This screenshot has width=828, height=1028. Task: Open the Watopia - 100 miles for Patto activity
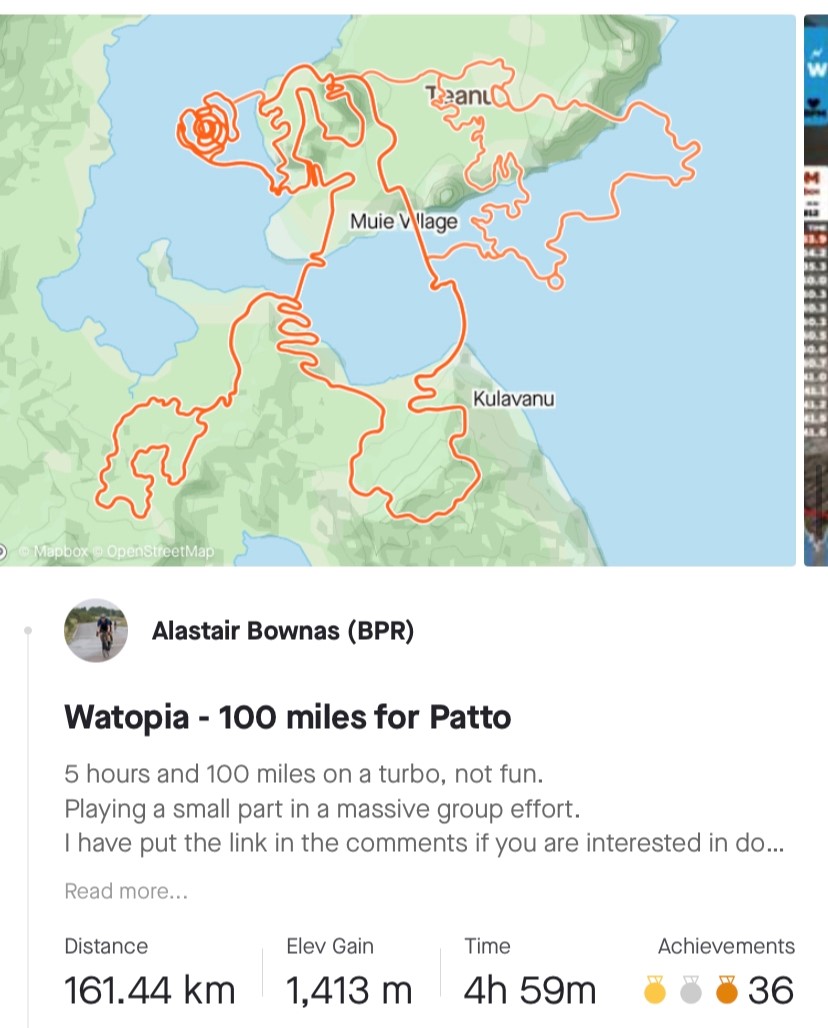point(287,717)
